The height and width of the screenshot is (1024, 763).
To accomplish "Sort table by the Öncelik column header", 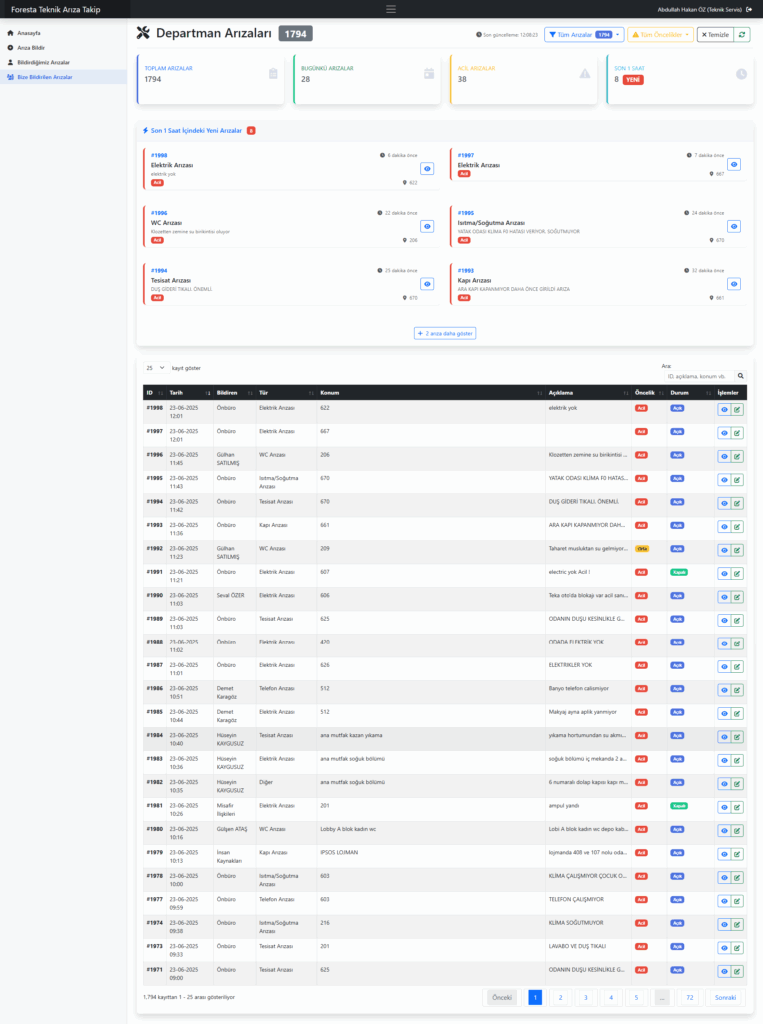I will (x=649, y=393).
